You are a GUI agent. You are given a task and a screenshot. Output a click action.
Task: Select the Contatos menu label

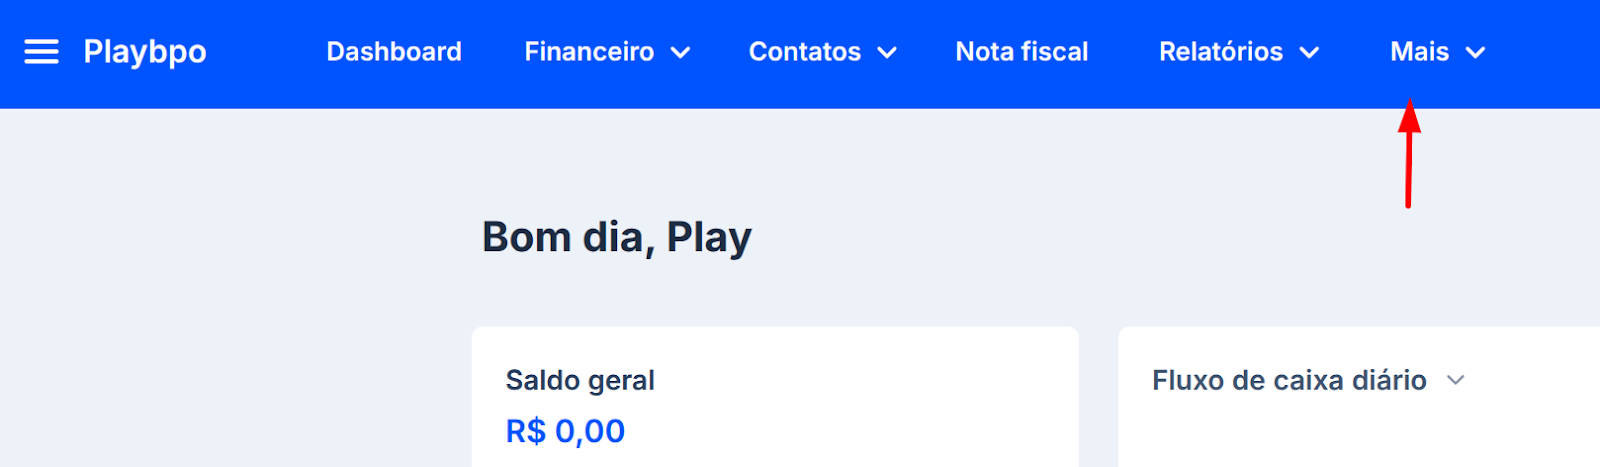[x=805, y=52]
